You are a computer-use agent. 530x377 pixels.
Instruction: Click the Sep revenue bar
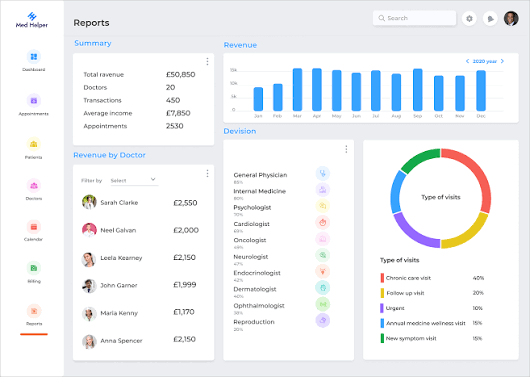418,90
